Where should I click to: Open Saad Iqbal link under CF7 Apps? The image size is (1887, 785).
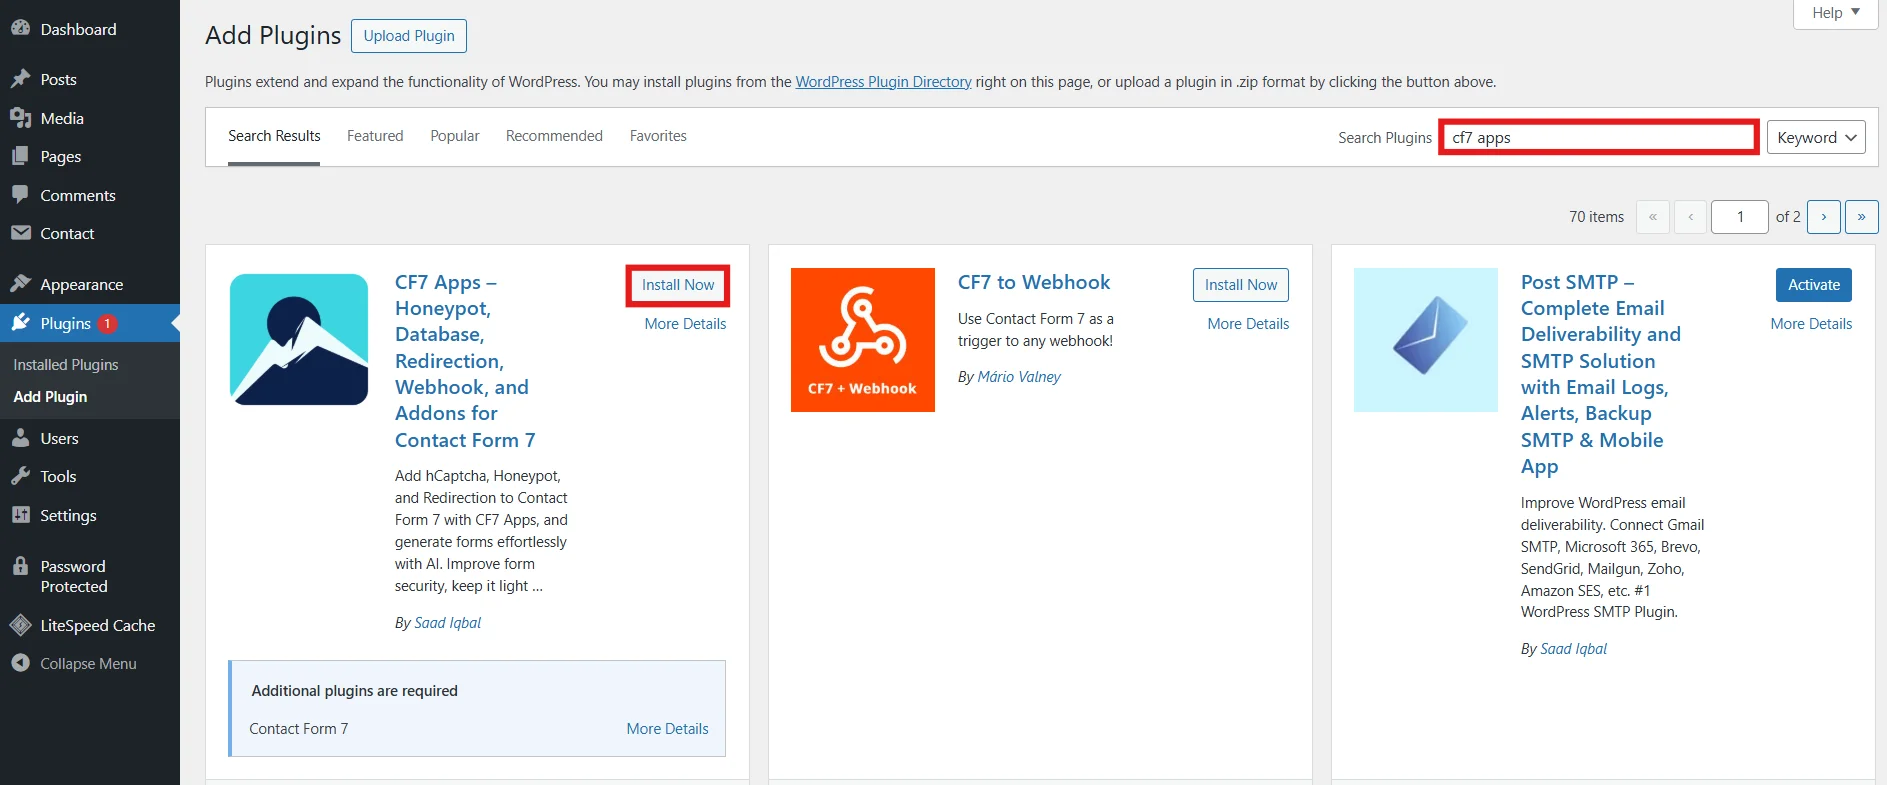click(x=447, y=623)
